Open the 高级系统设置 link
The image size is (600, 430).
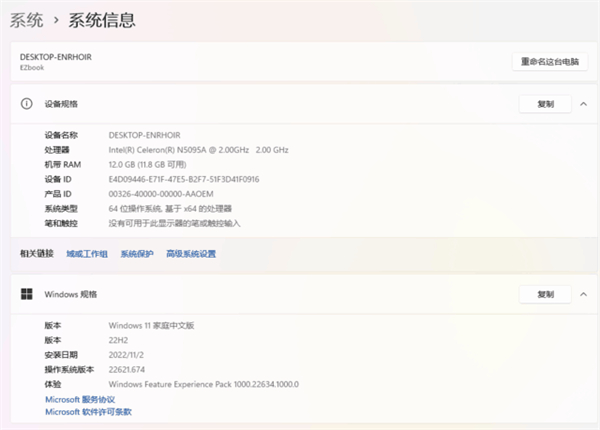point(191,254)
